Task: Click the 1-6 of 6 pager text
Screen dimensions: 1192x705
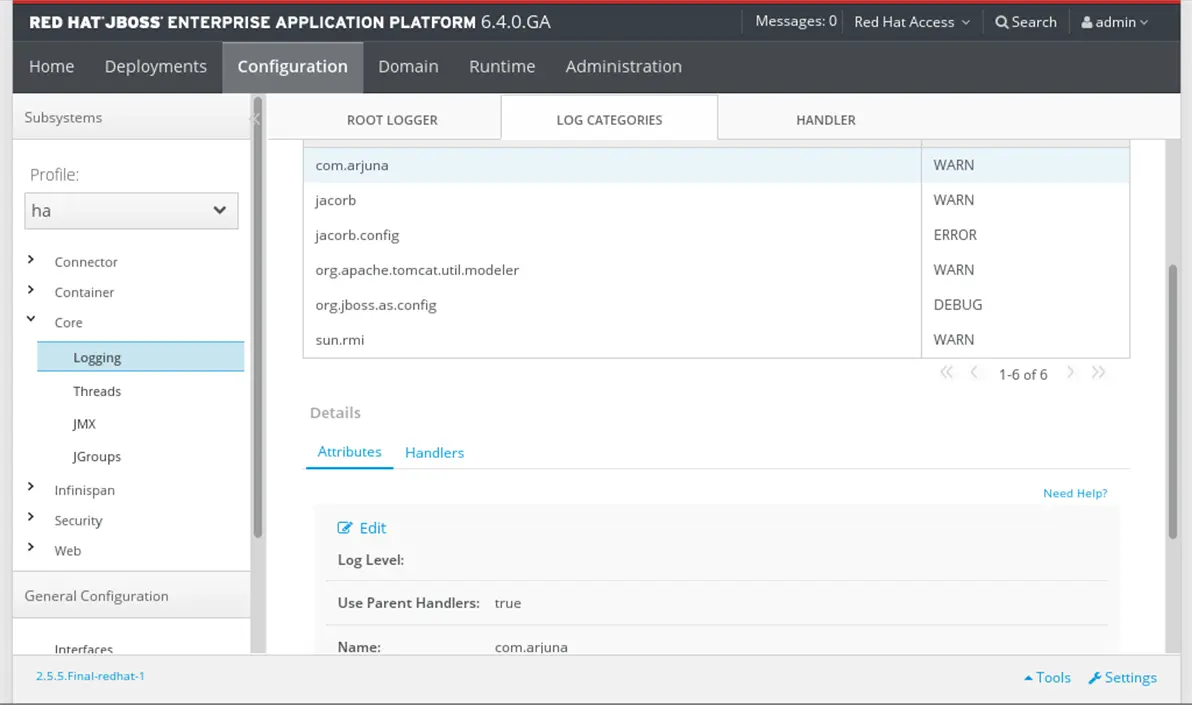Action: click(x=1022, y=374)
